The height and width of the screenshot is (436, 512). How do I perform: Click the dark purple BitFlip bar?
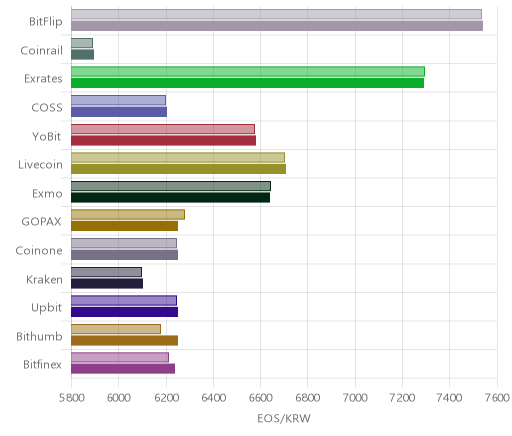point(277,26)
